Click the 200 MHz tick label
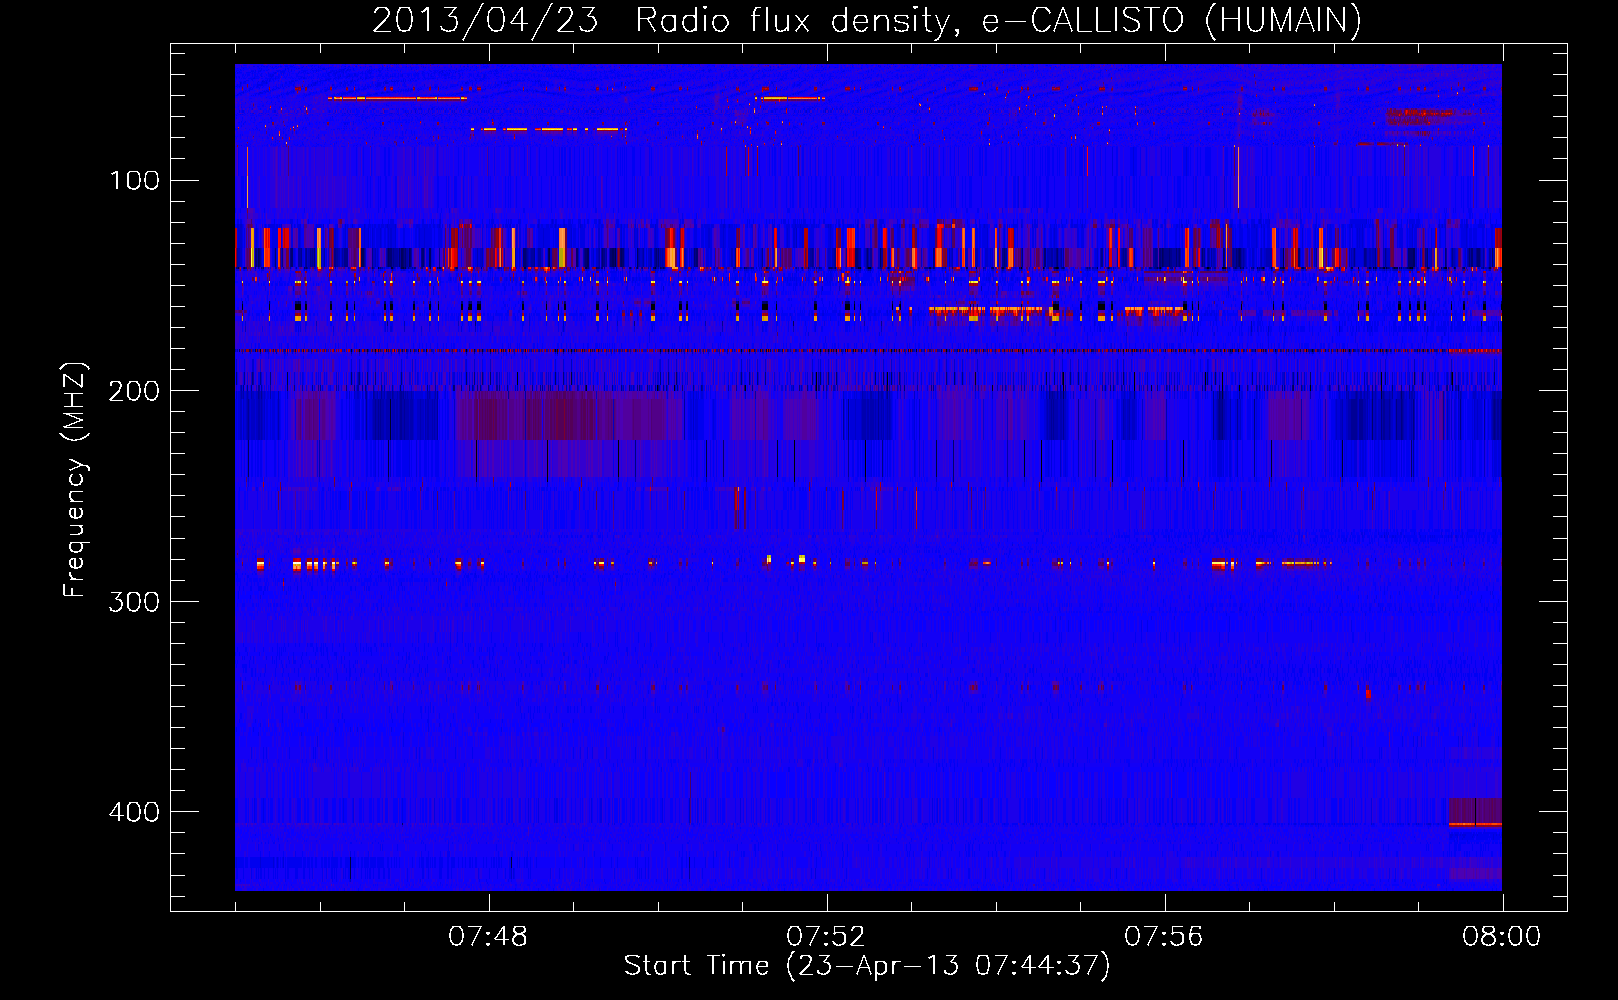Image resolution: width=1618 pixels, height=1000 pixels. (134, 391)
